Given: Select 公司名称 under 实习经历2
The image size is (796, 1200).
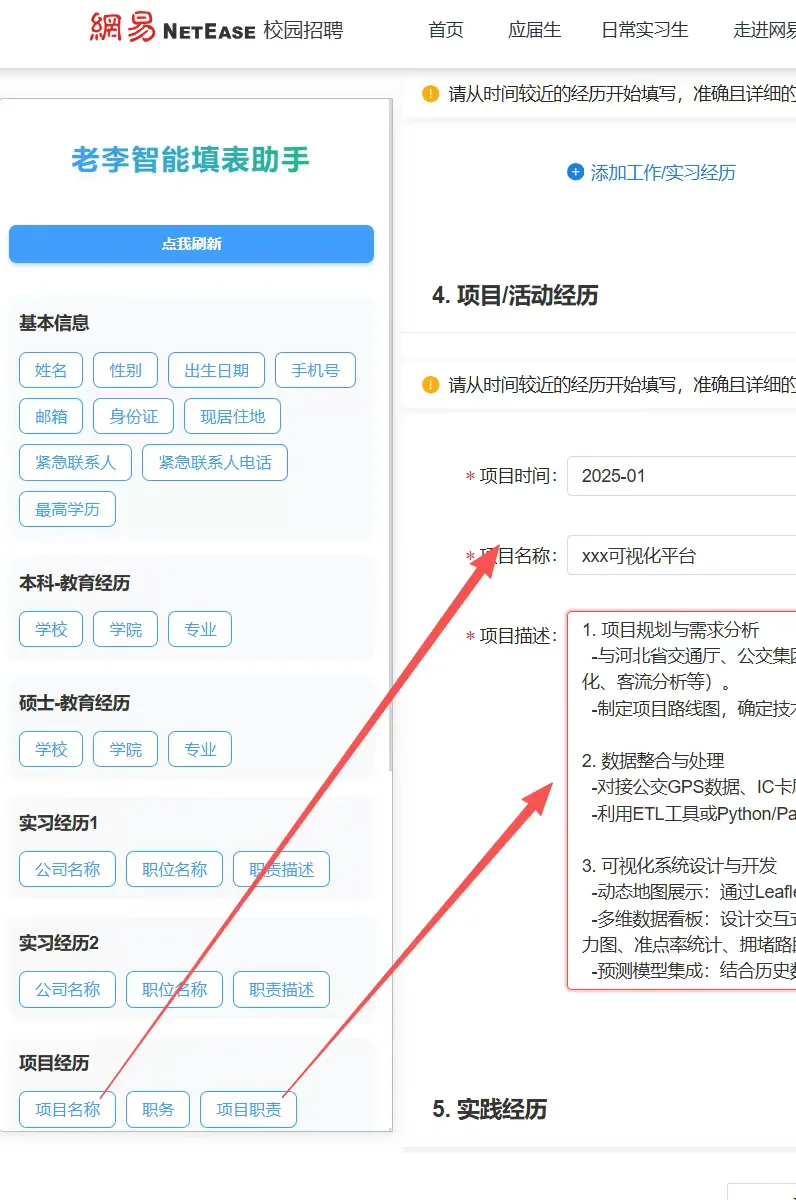Looking at the screenshot, I should 67,989.
